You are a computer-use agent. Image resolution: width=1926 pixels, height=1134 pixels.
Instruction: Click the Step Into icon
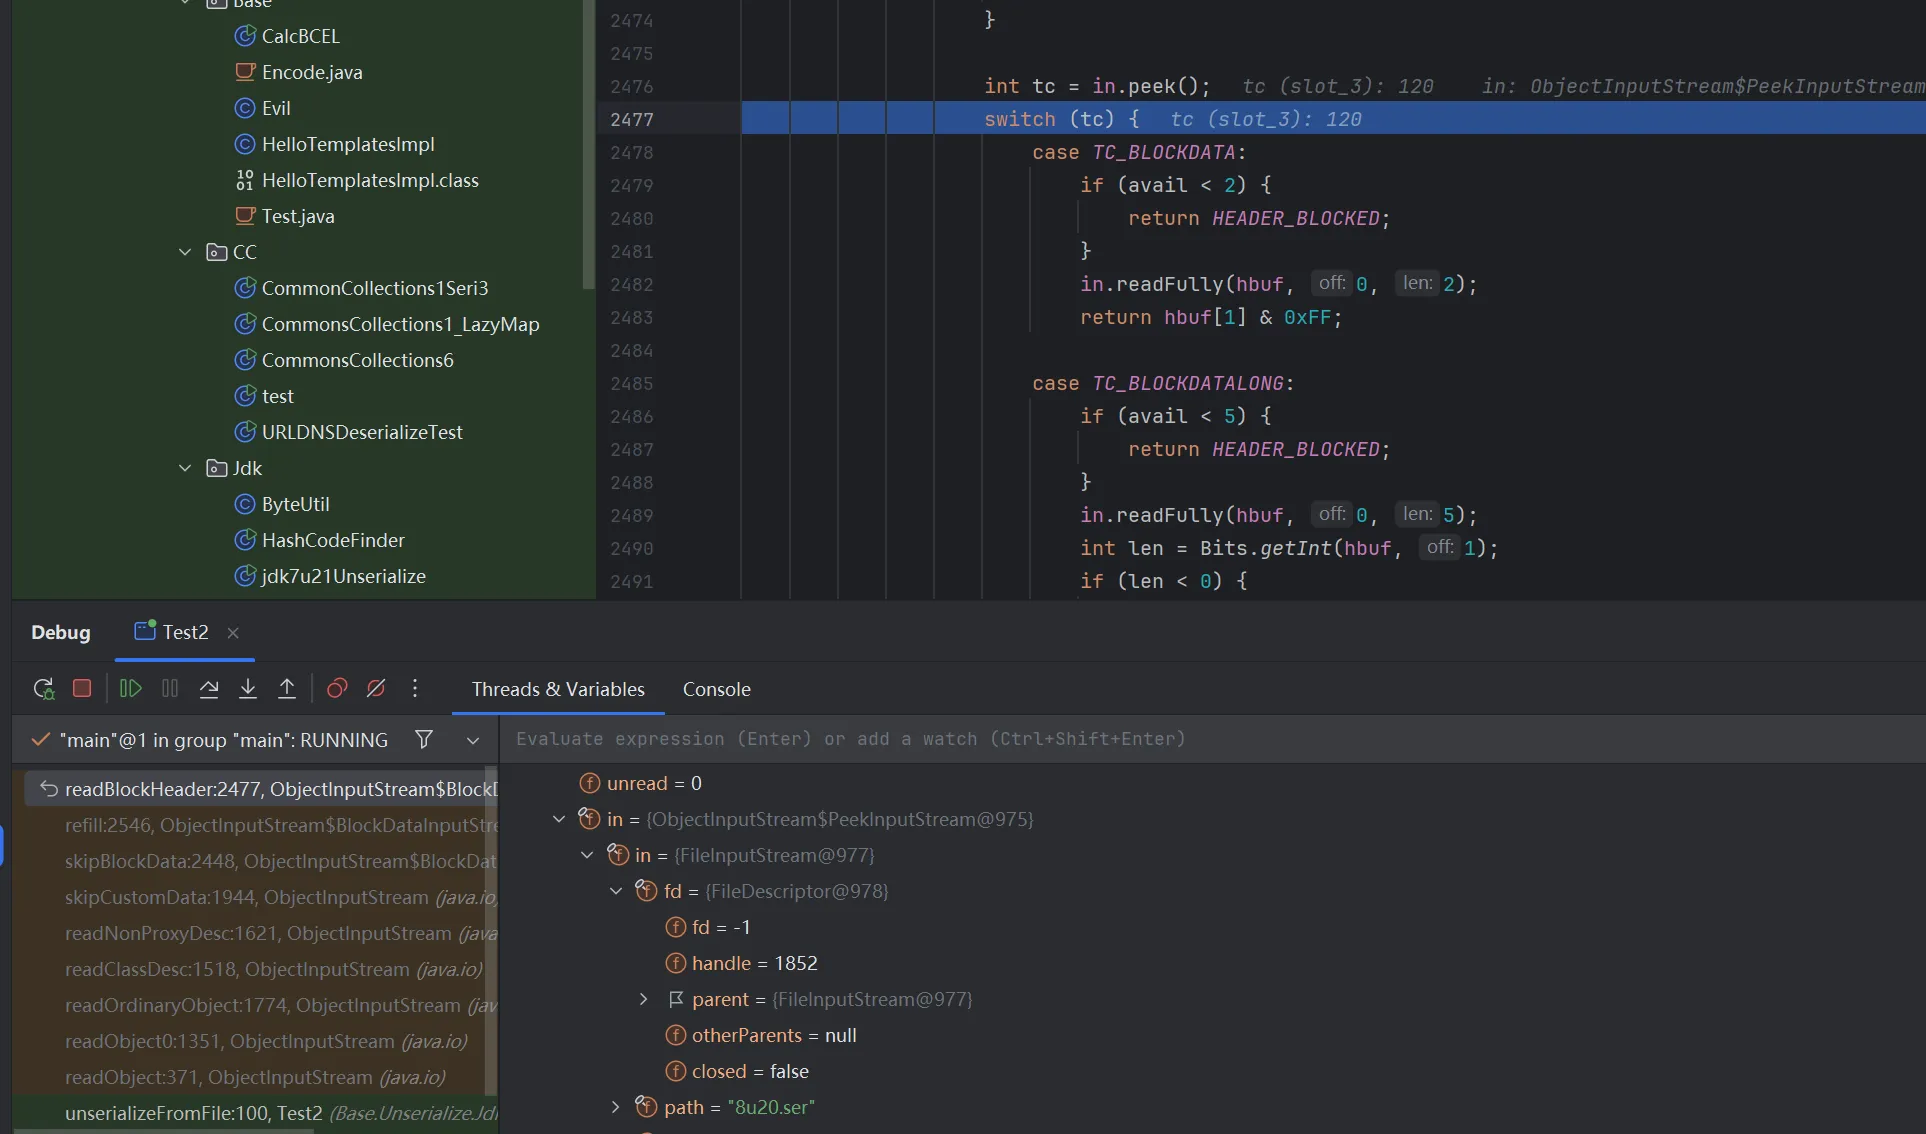(x=248, y=688)
